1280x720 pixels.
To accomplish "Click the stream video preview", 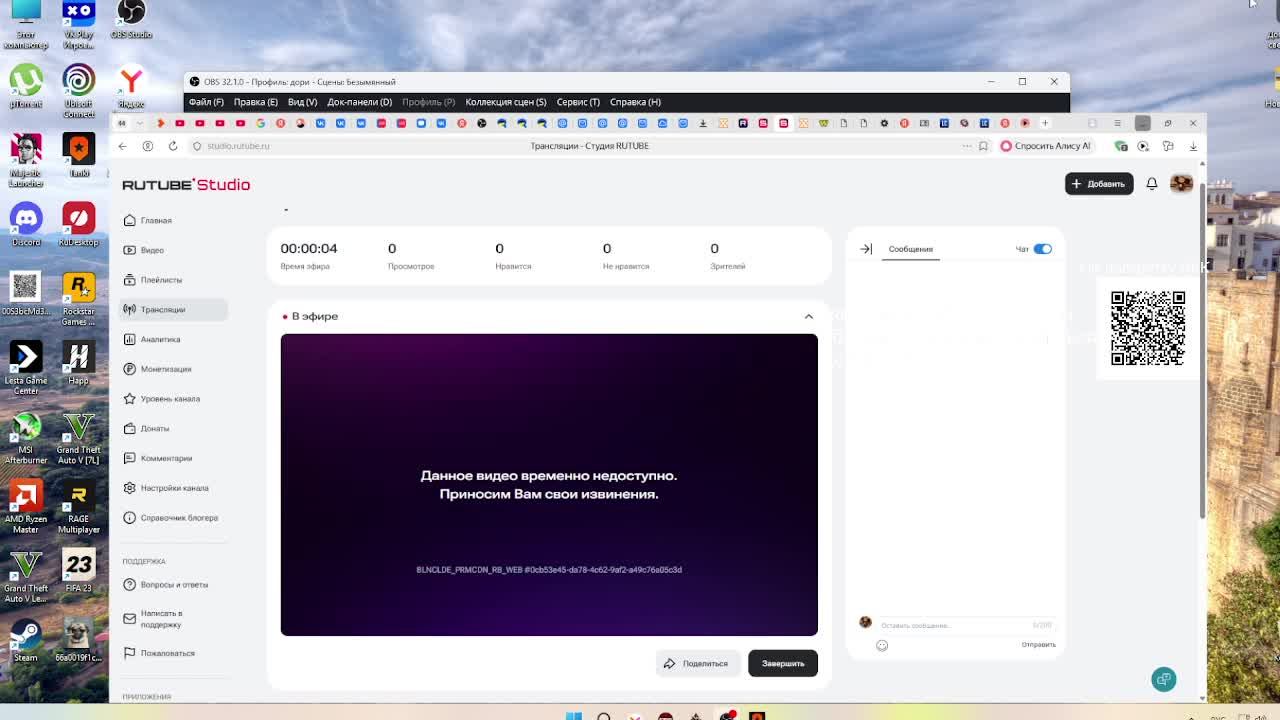I will coord(549,485).
